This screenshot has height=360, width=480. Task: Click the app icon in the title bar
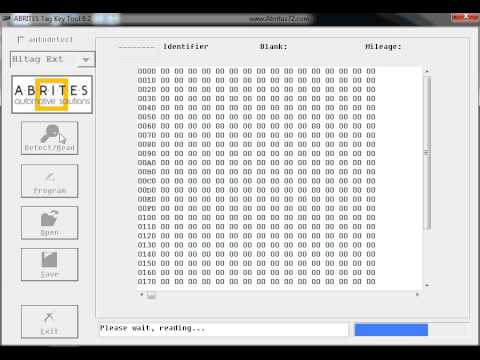click(x=6, y=19)
